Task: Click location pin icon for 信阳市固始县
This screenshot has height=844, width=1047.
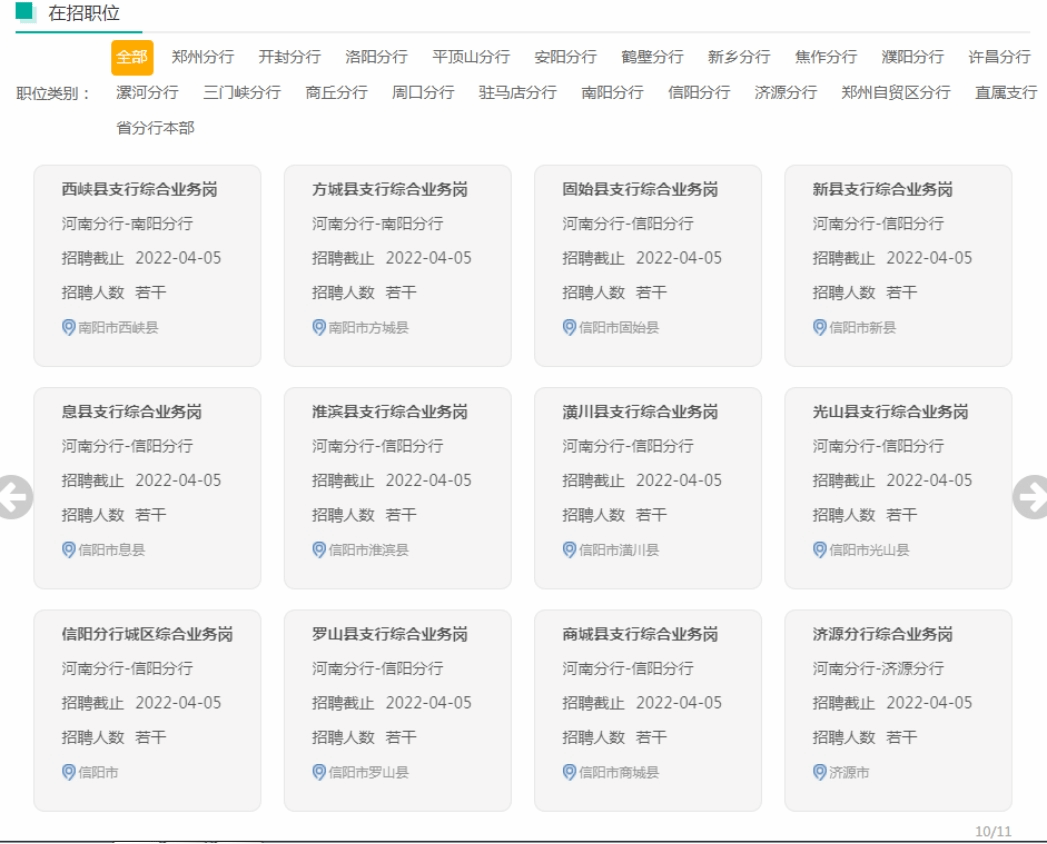Action: pyautogui.click(x=569, y=327)
